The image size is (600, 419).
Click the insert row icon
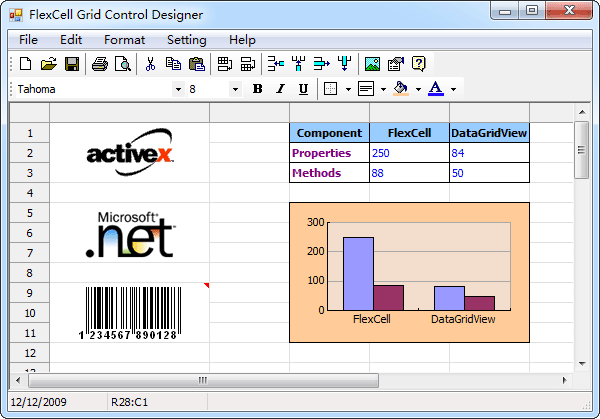tap(276, 64)
